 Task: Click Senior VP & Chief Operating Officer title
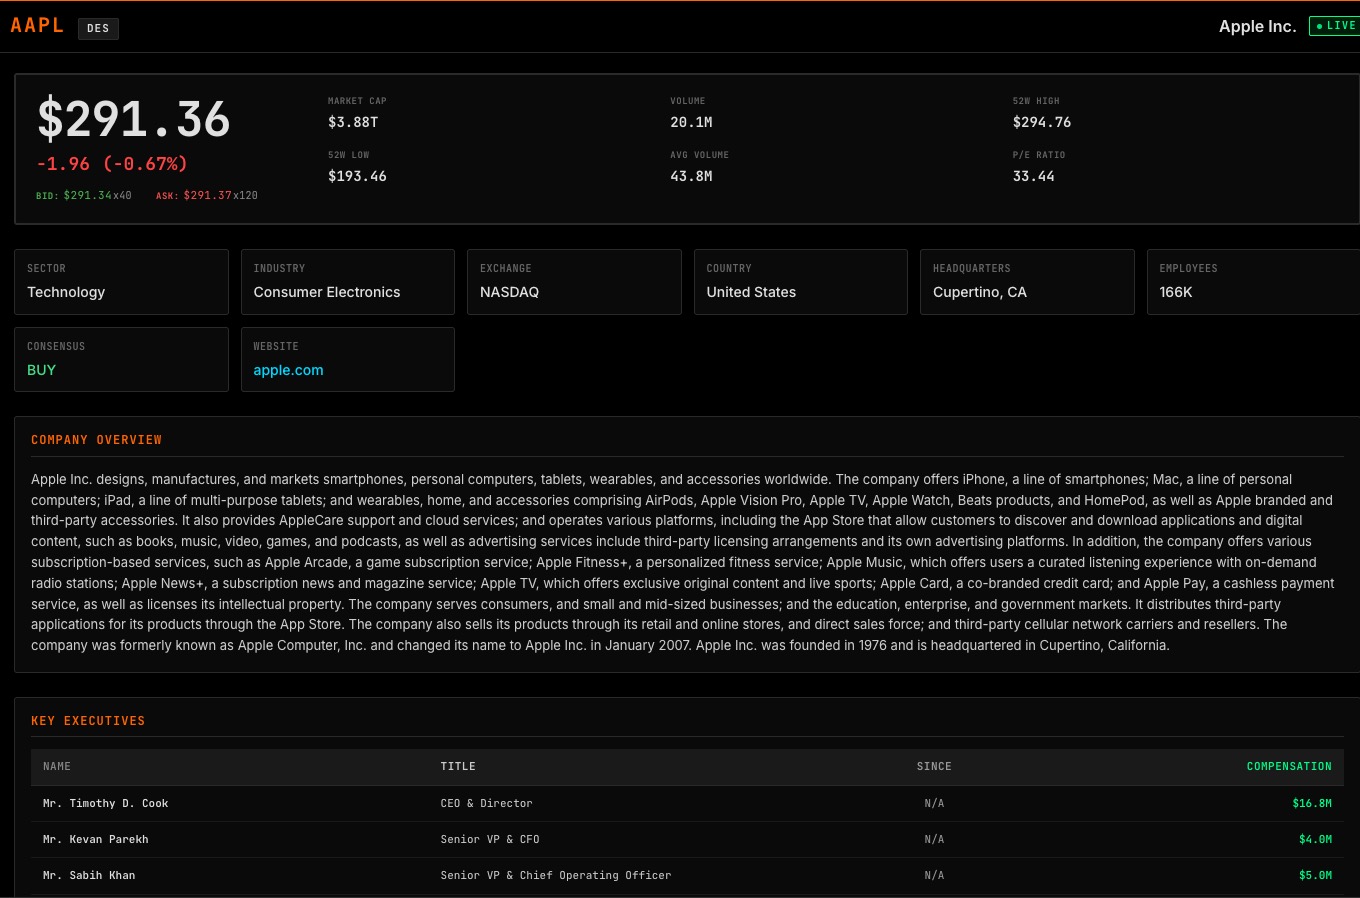point(556,876)
